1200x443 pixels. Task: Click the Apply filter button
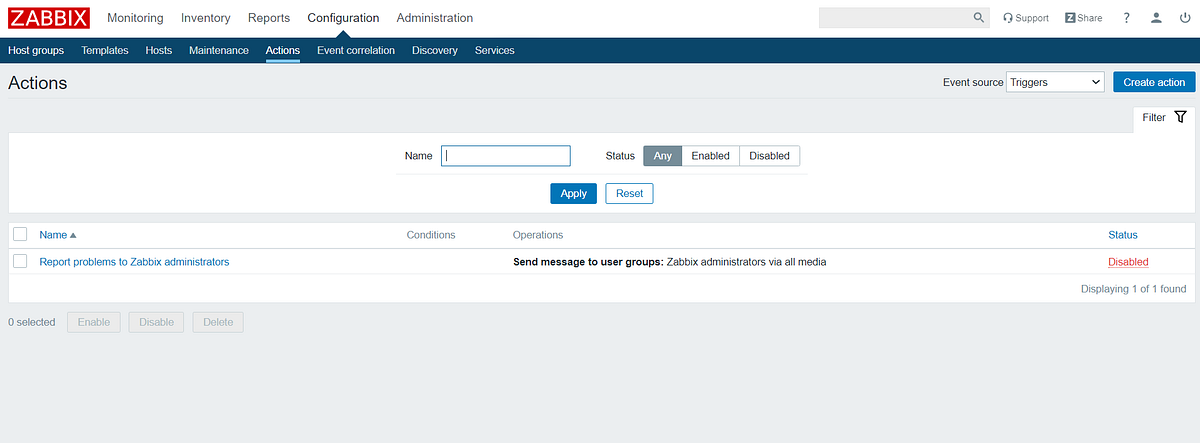574,193
